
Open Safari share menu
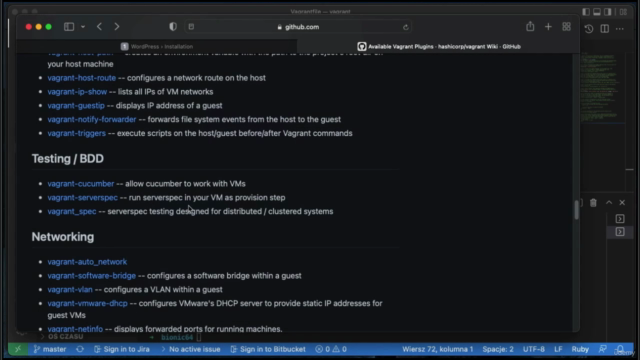coord(530,27)
